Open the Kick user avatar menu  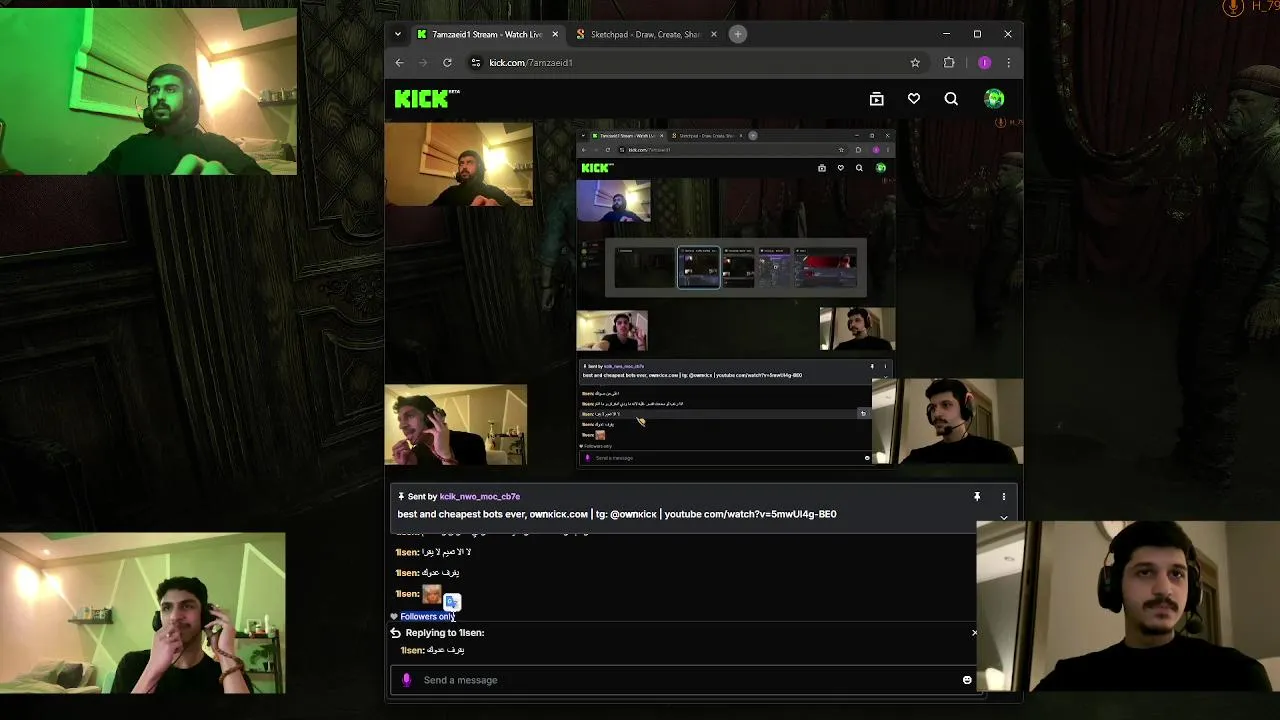pyautogui.click(x=994, y=98)
